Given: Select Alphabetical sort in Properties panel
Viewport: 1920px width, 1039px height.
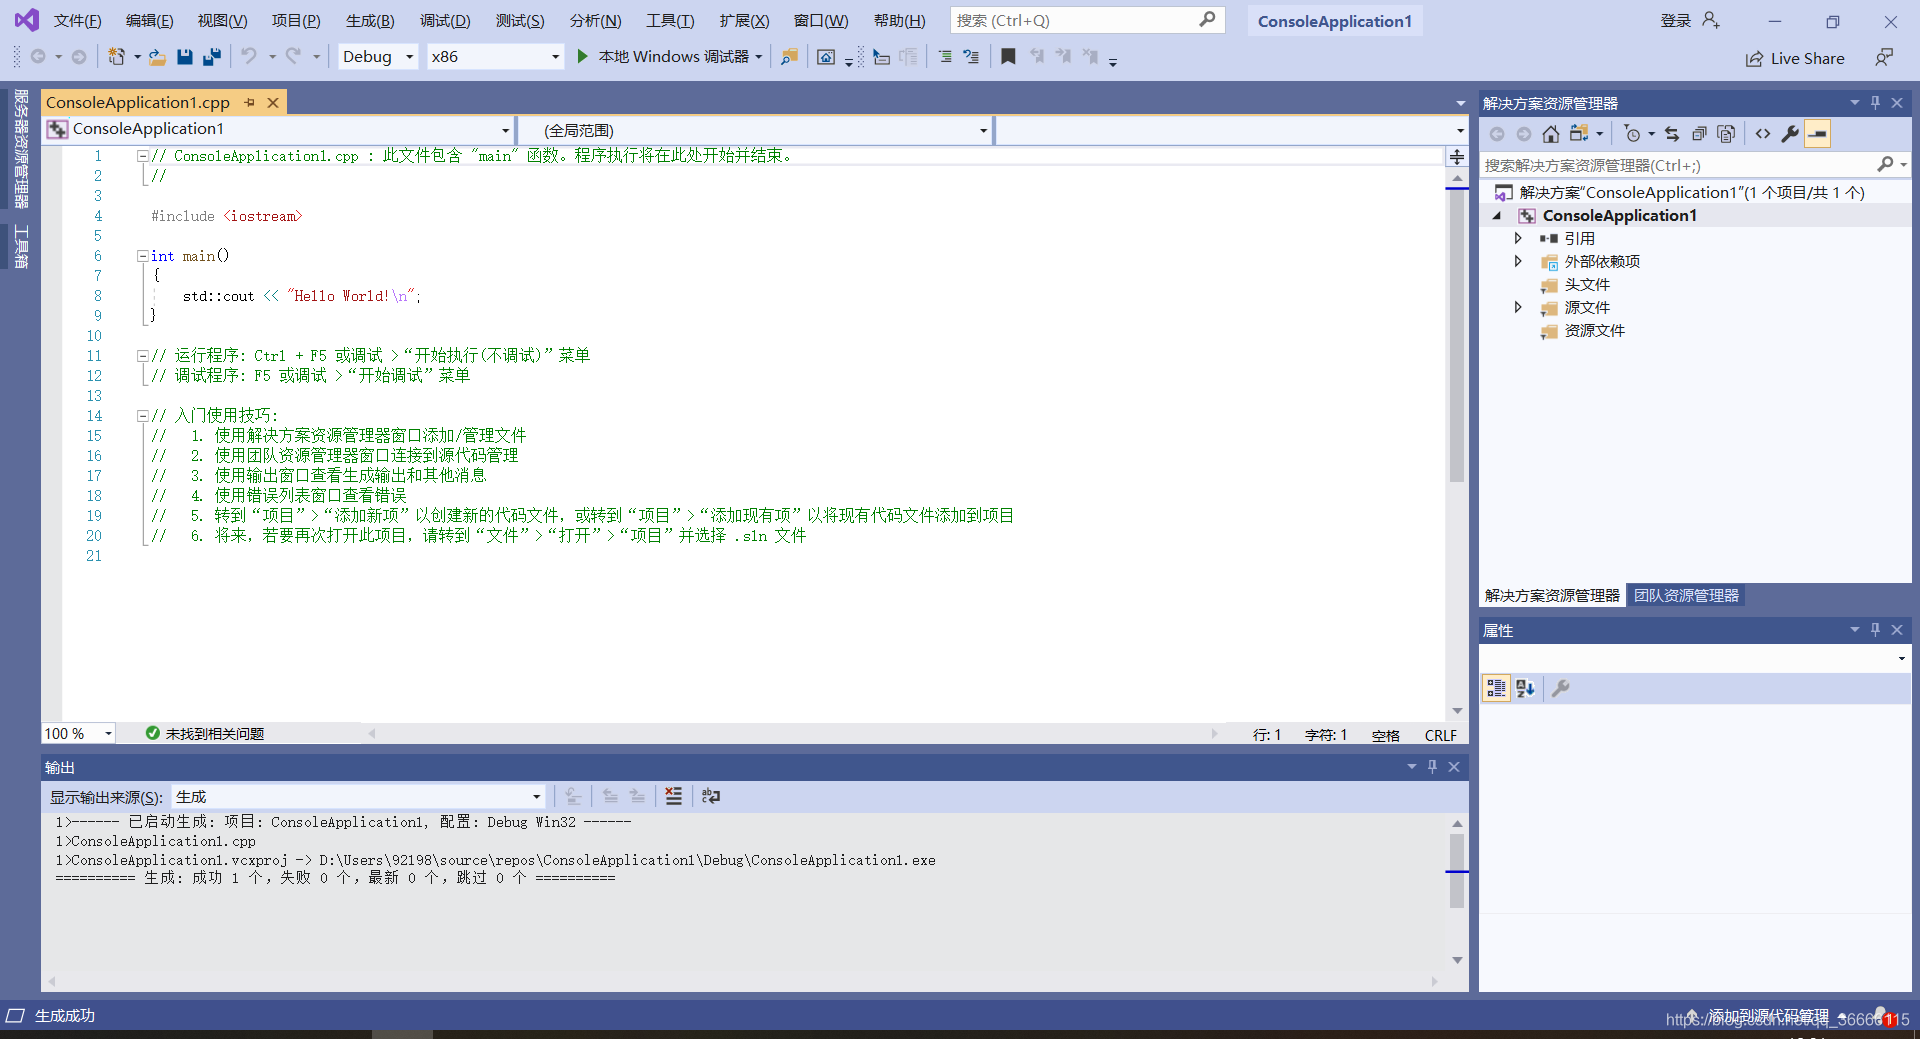Looking at the screenshot, I should click(x=1525, y=688).
